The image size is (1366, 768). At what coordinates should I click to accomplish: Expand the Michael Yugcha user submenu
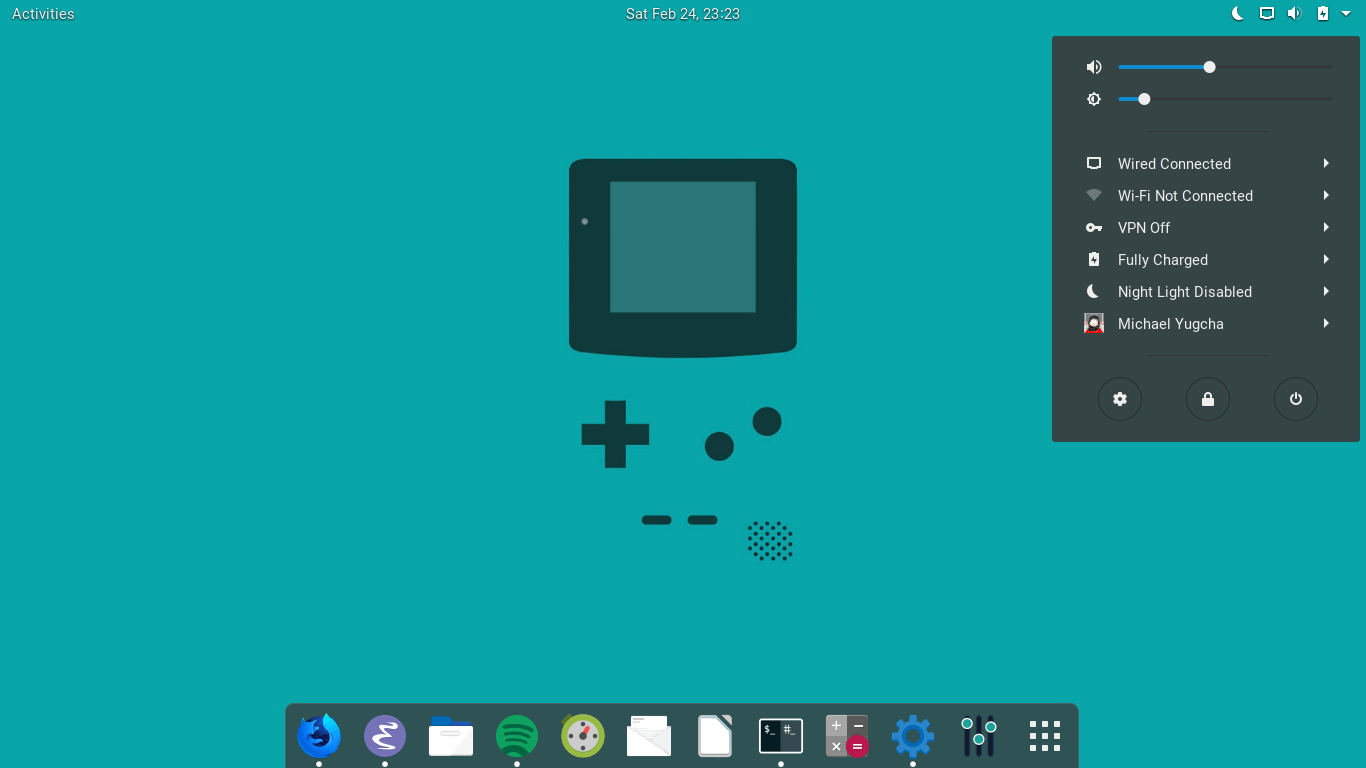(1326, 323)
